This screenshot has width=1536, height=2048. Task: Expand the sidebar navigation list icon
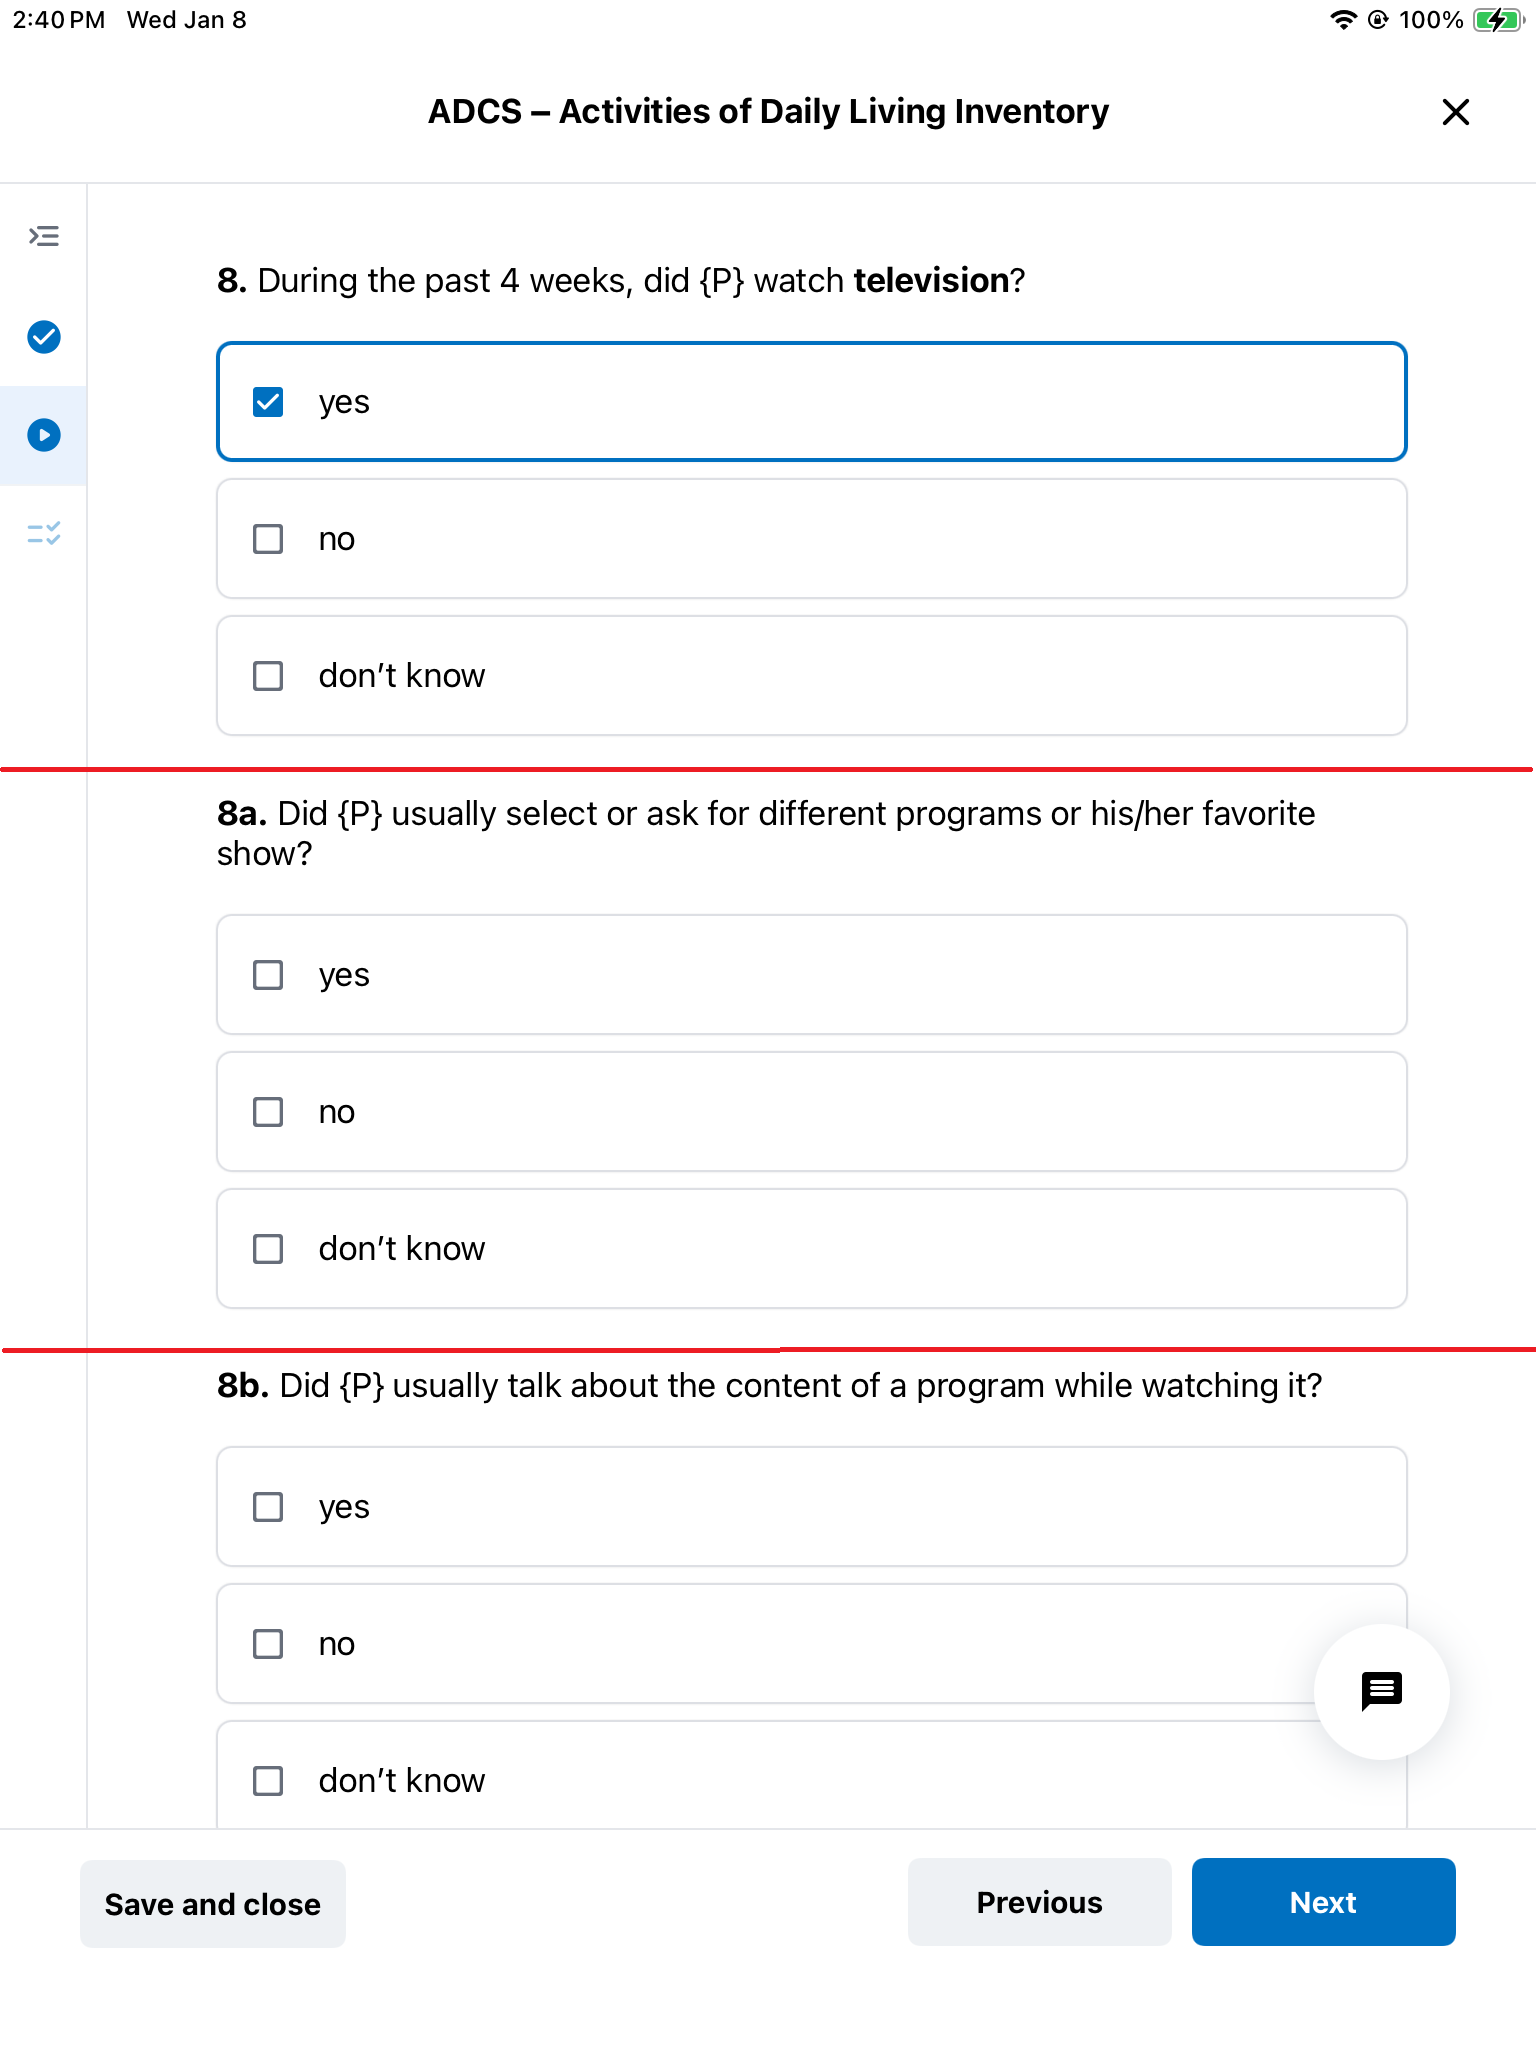44,237
